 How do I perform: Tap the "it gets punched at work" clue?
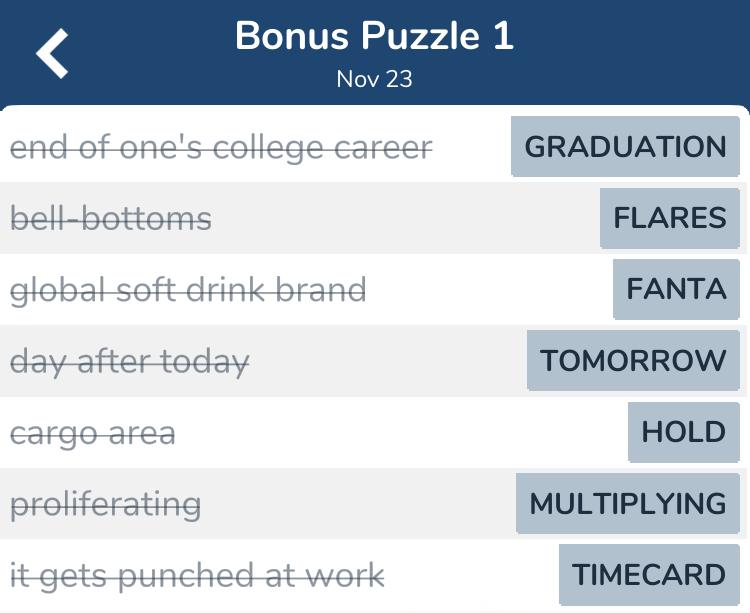point(197,577)
